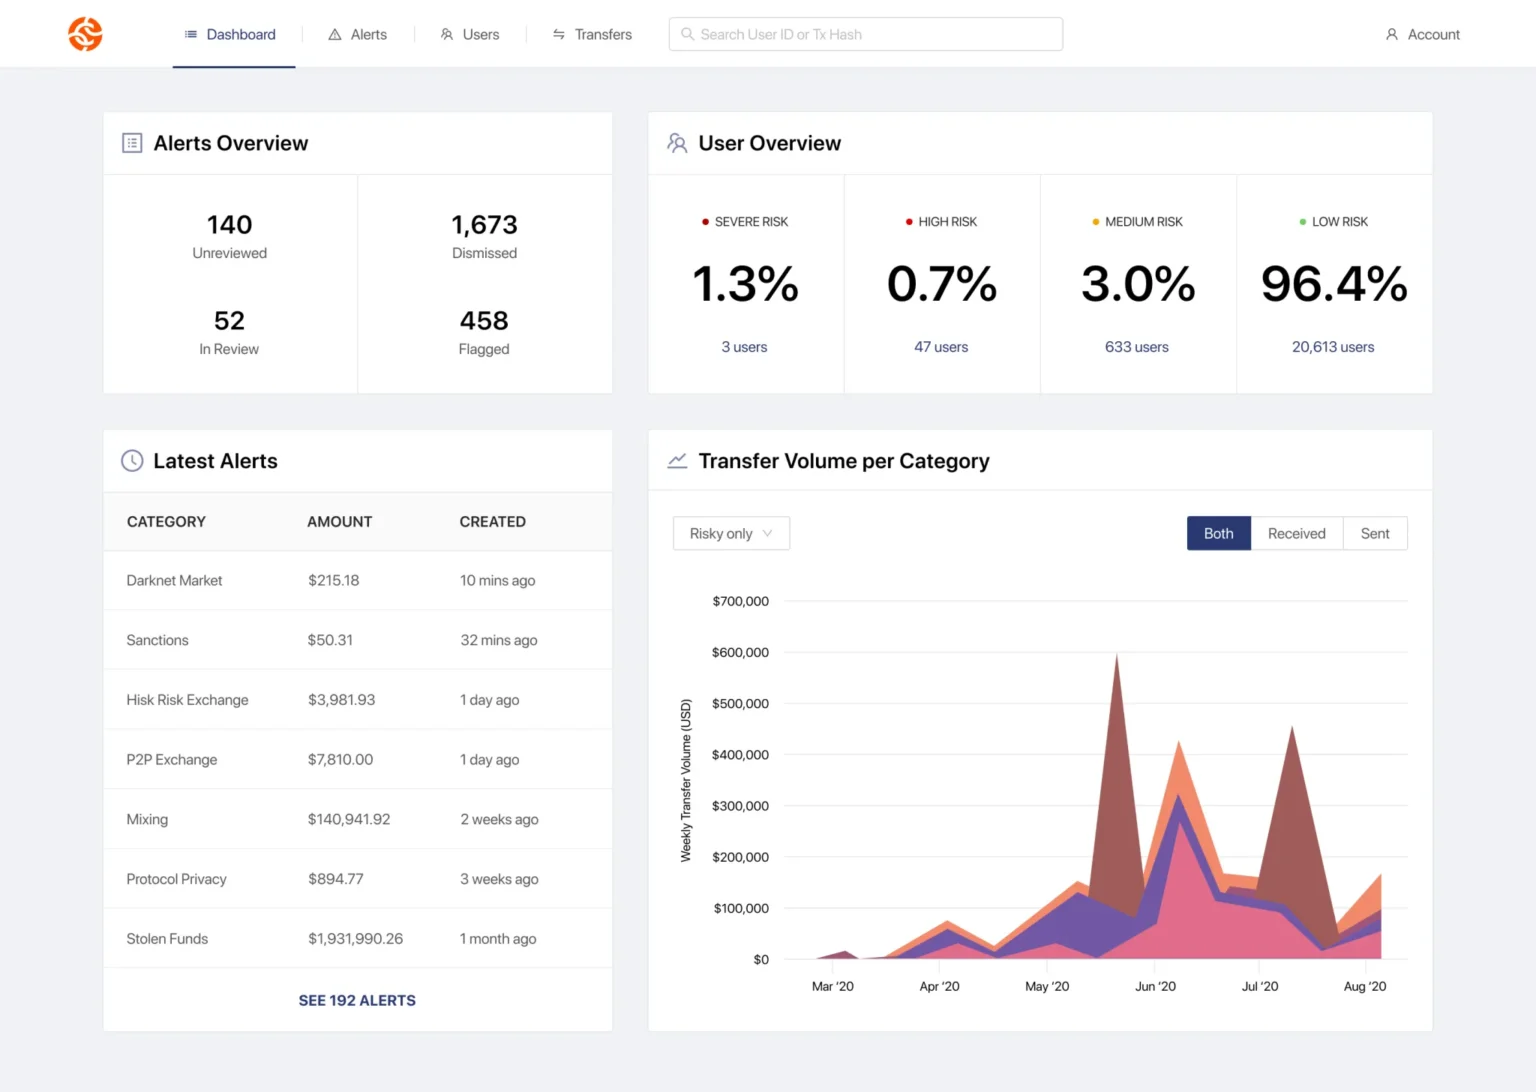Open the 20,613 low risk users list

(1333, 347)
